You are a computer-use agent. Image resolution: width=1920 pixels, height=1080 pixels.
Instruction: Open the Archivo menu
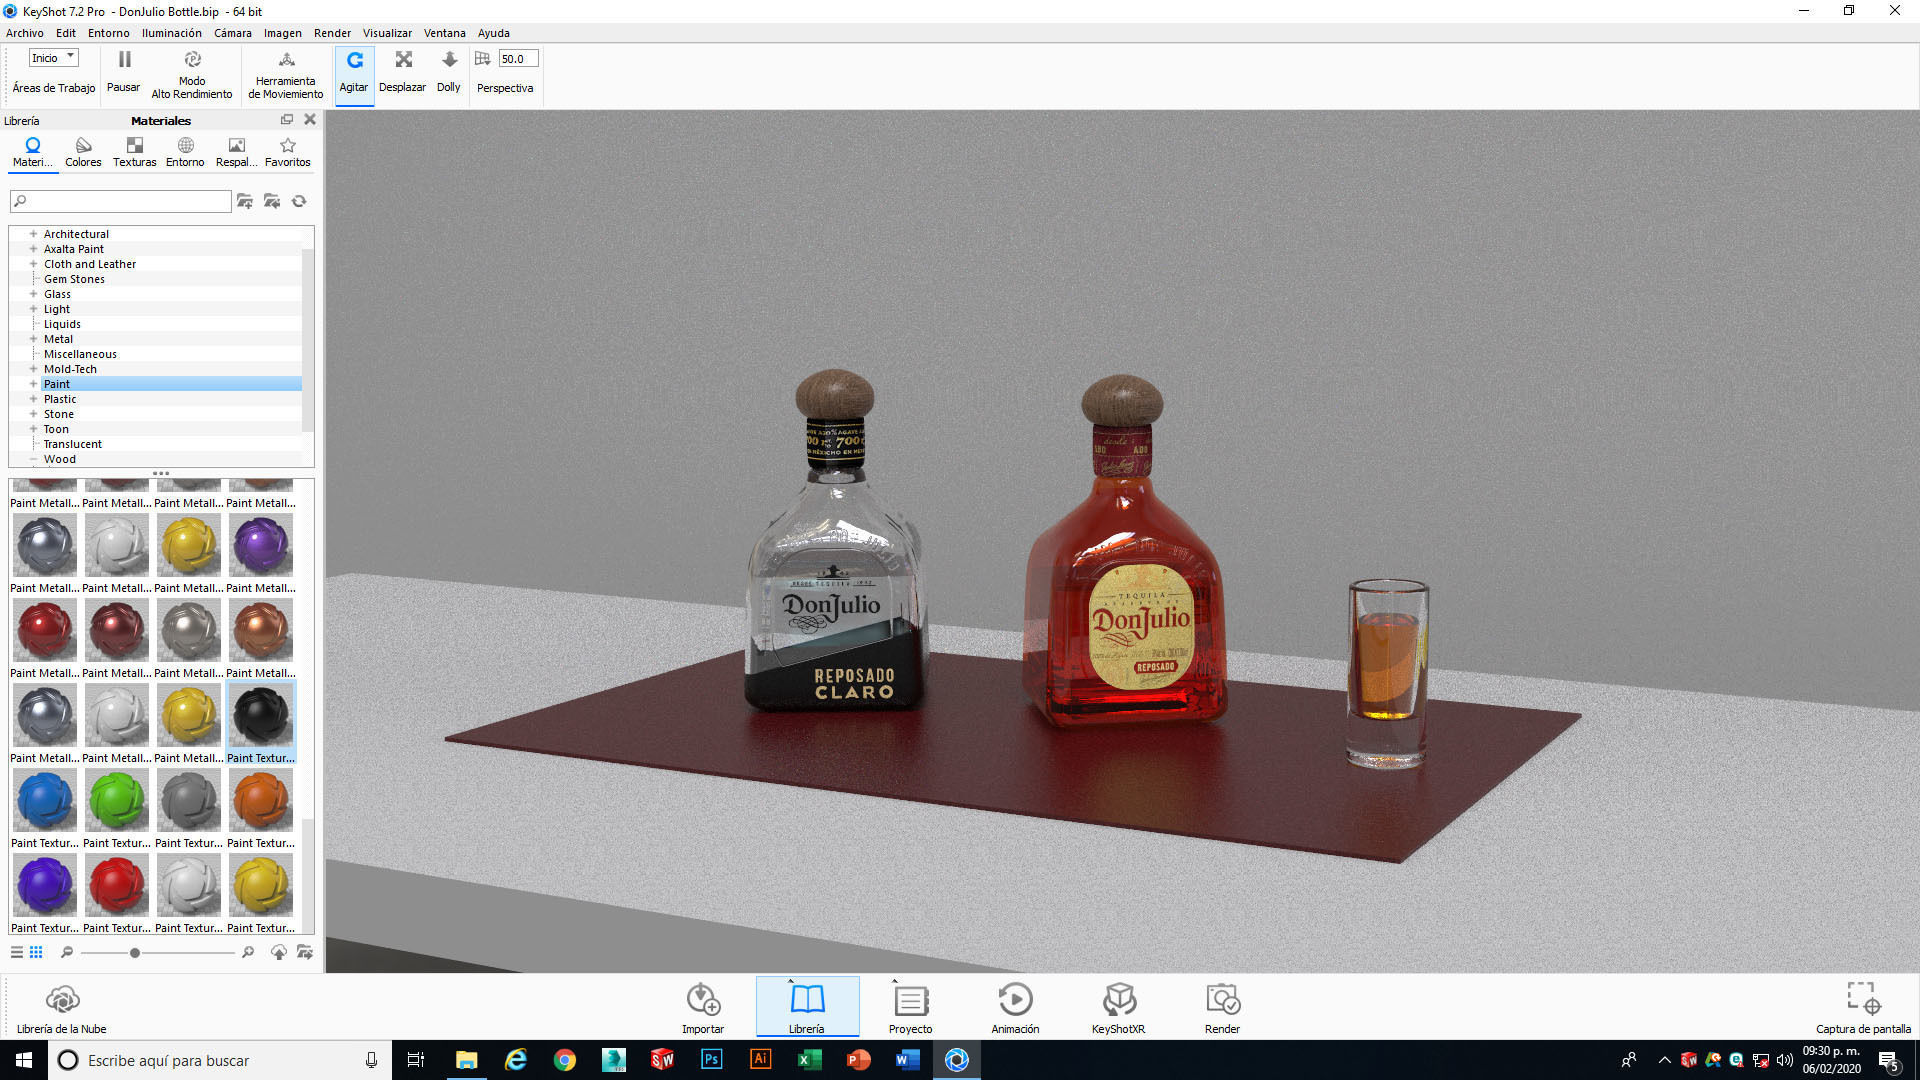[x=25, y=33]
